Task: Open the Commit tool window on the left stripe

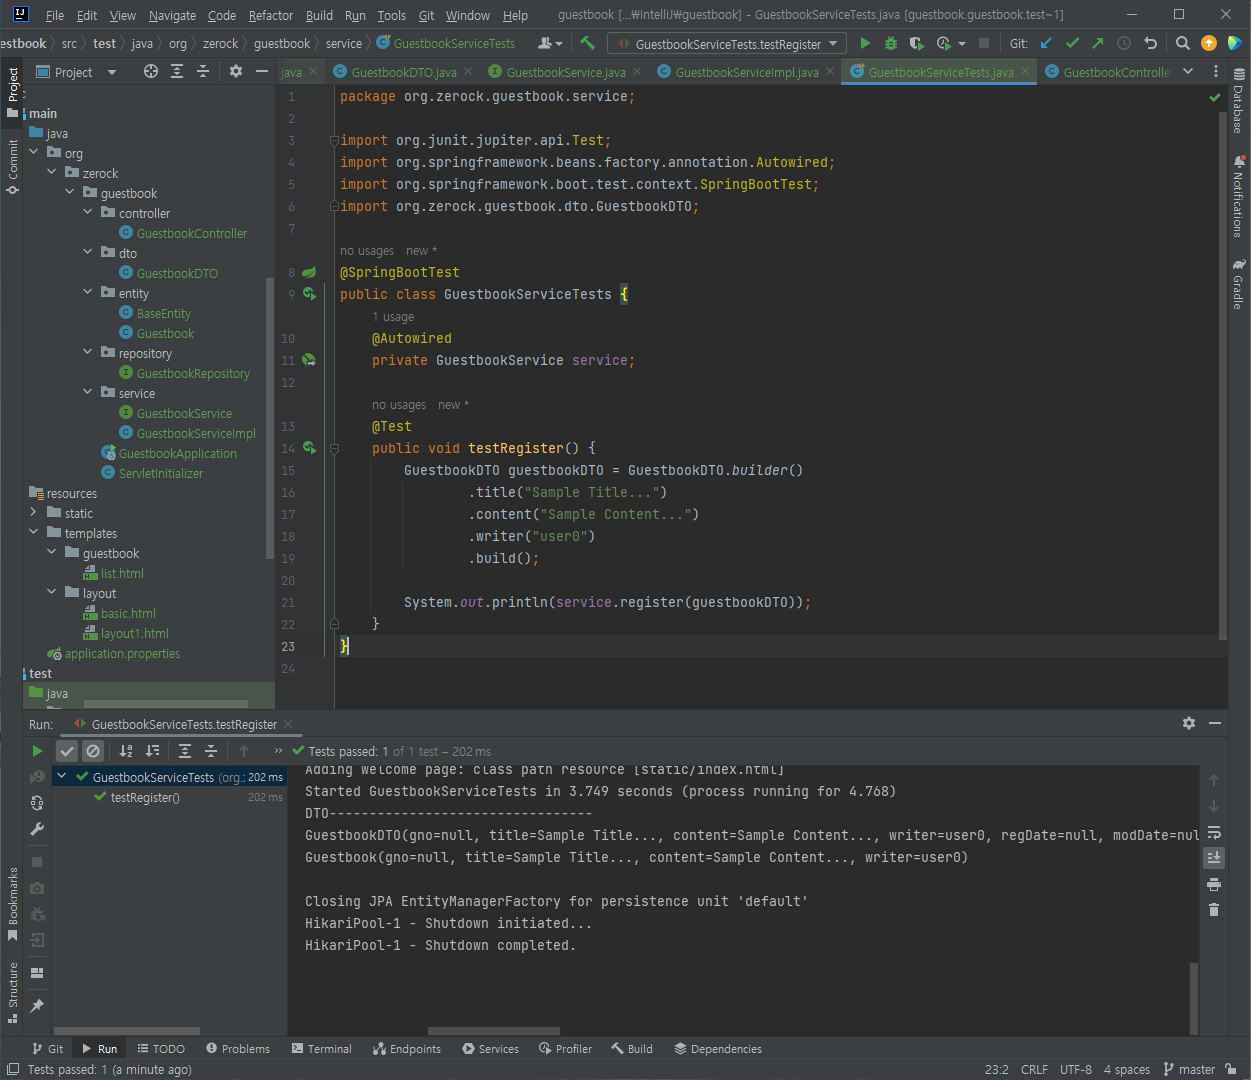Action: coord(12,166)
